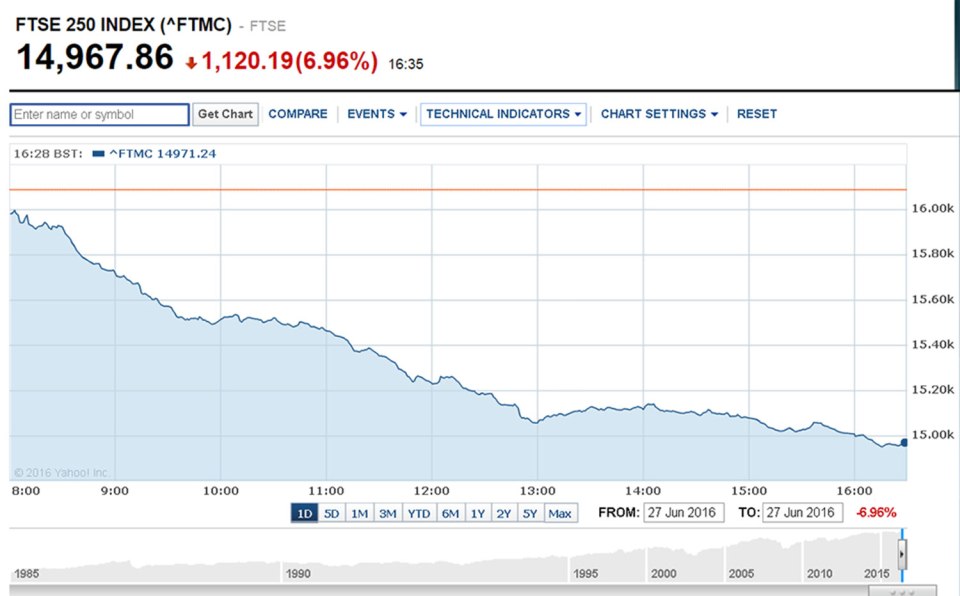
Task: Select the 5Y range tab
Action: coord(530,513)
